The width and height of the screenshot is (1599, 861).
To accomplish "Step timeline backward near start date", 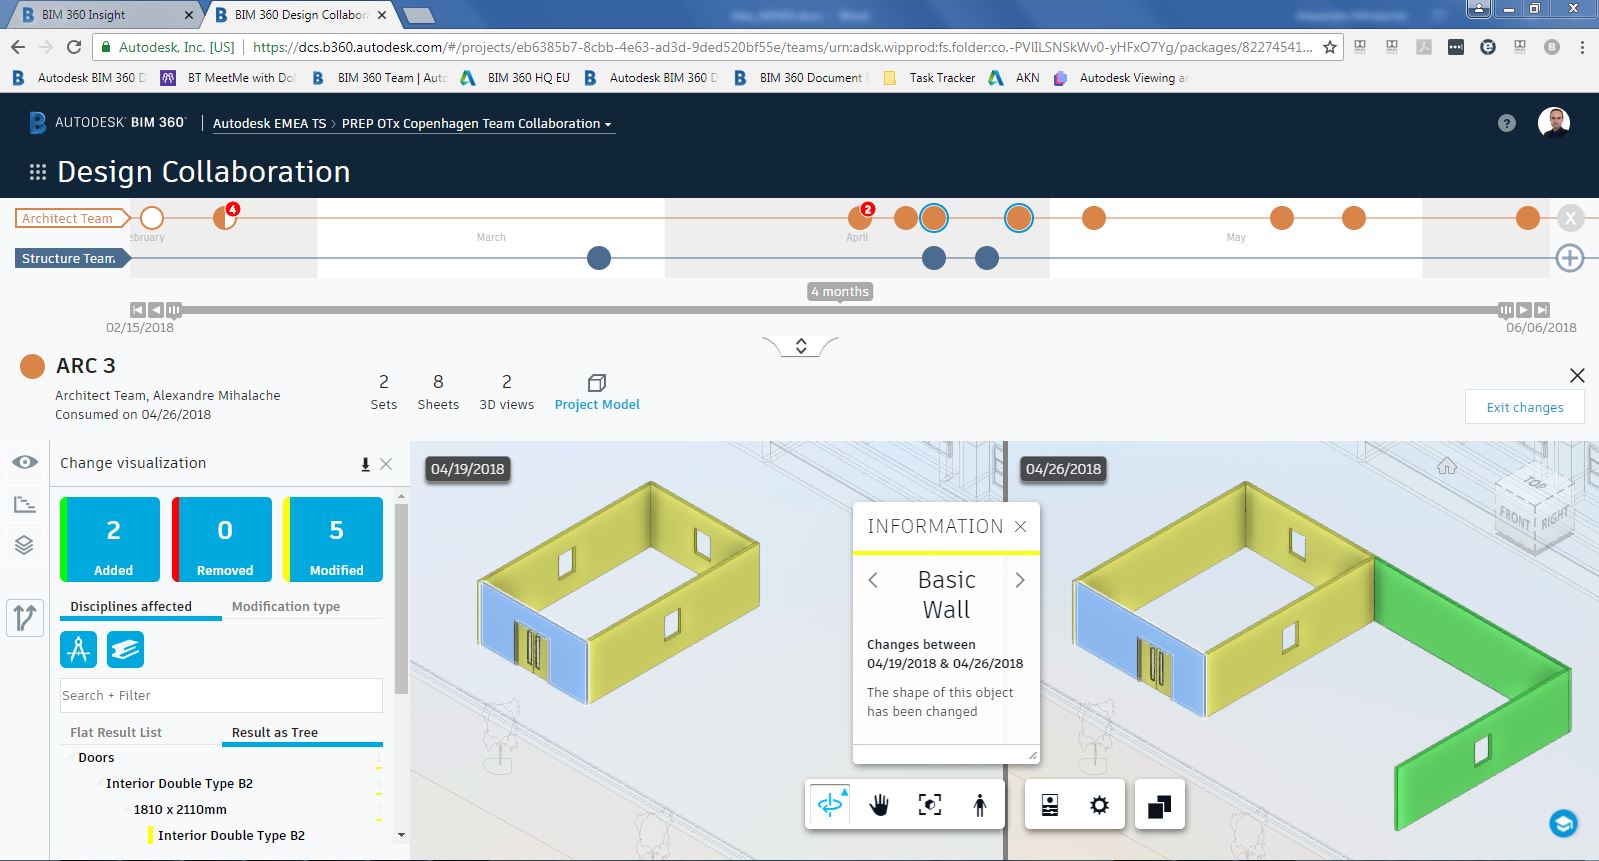I will (x=156, y=310).
